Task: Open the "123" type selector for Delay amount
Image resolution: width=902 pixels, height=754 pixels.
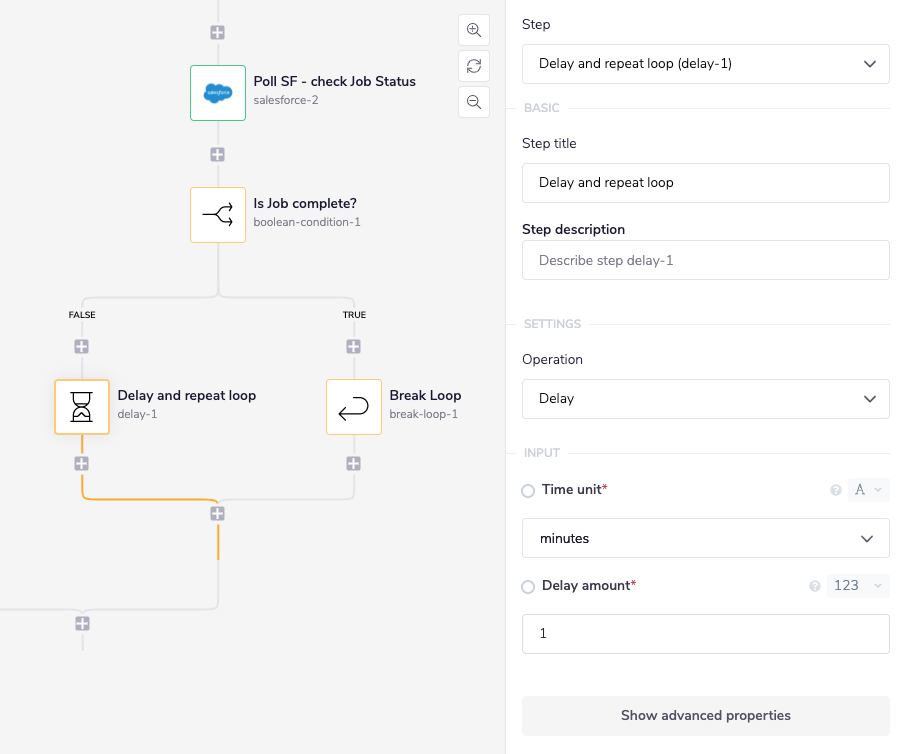Action: click(x=857, y=585)
